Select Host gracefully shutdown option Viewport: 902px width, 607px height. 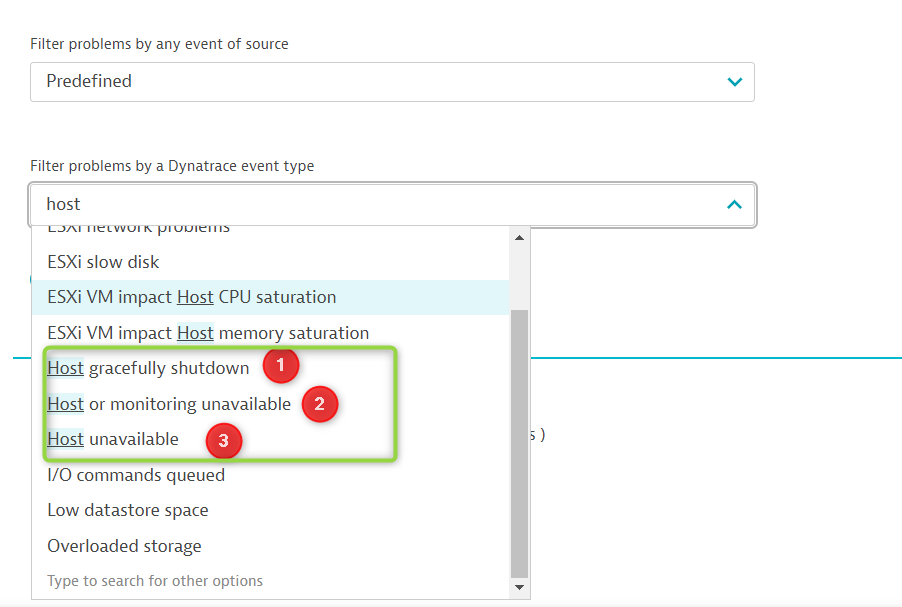148,368
